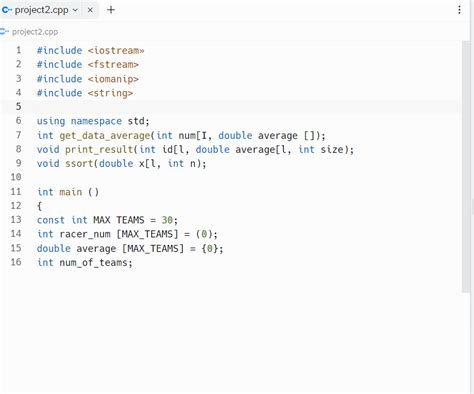
Task: Click the opening brace on line 12
Action: (x=39, y=206)
